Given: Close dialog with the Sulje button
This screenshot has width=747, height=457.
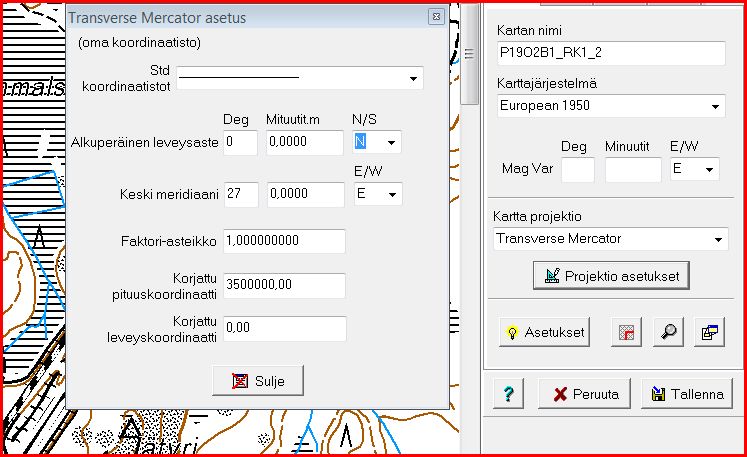Looking at the screenshot, I should click(x=258, y=381).
